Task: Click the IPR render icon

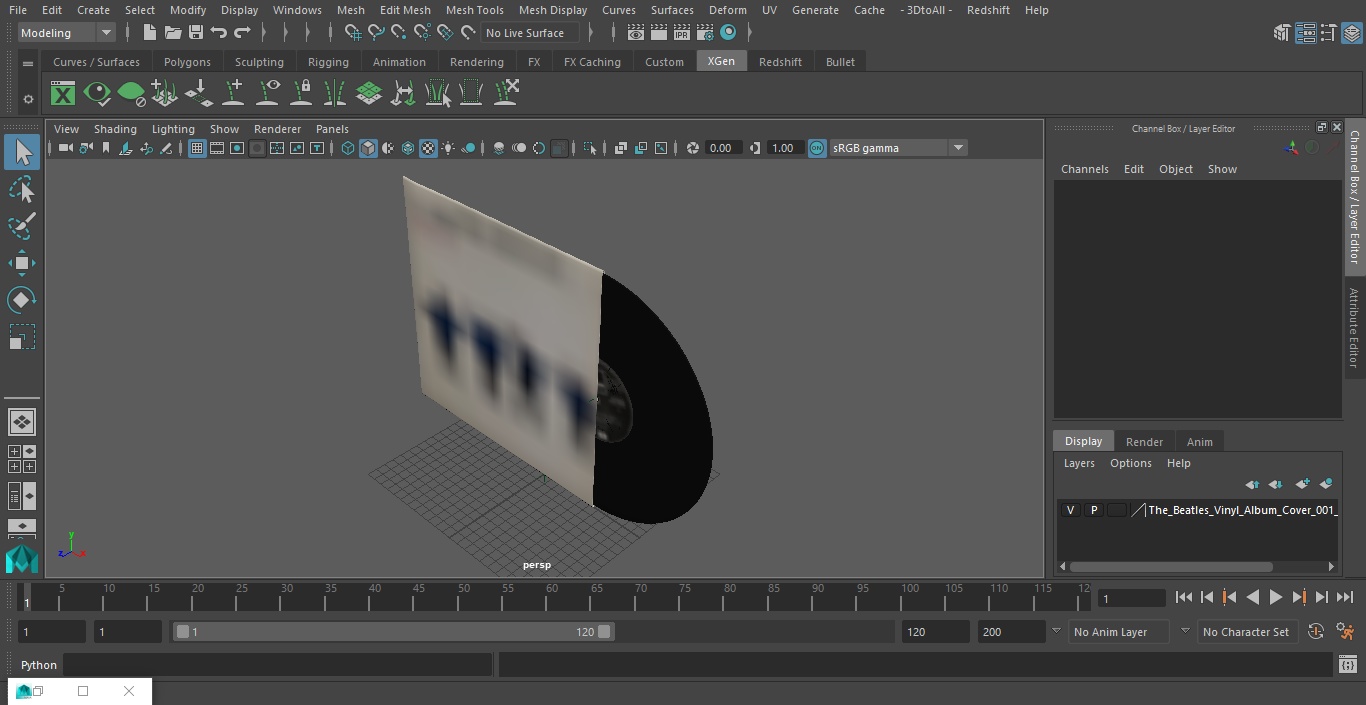Action: pyautogui.click(x=682, y=33)
